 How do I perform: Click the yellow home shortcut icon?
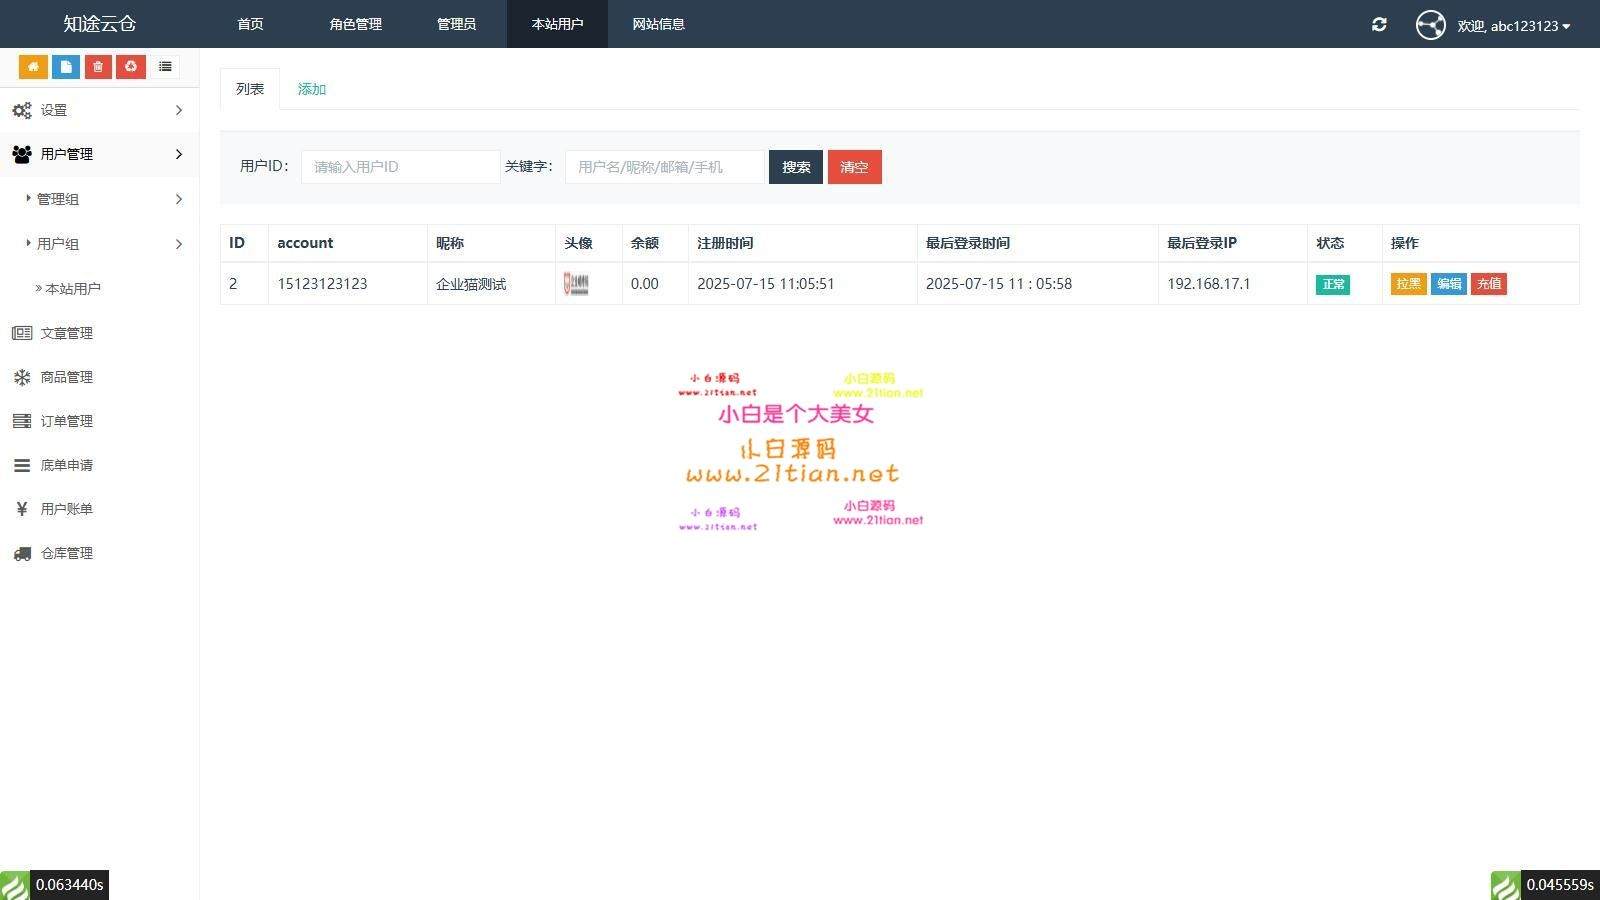click(33, 66)
